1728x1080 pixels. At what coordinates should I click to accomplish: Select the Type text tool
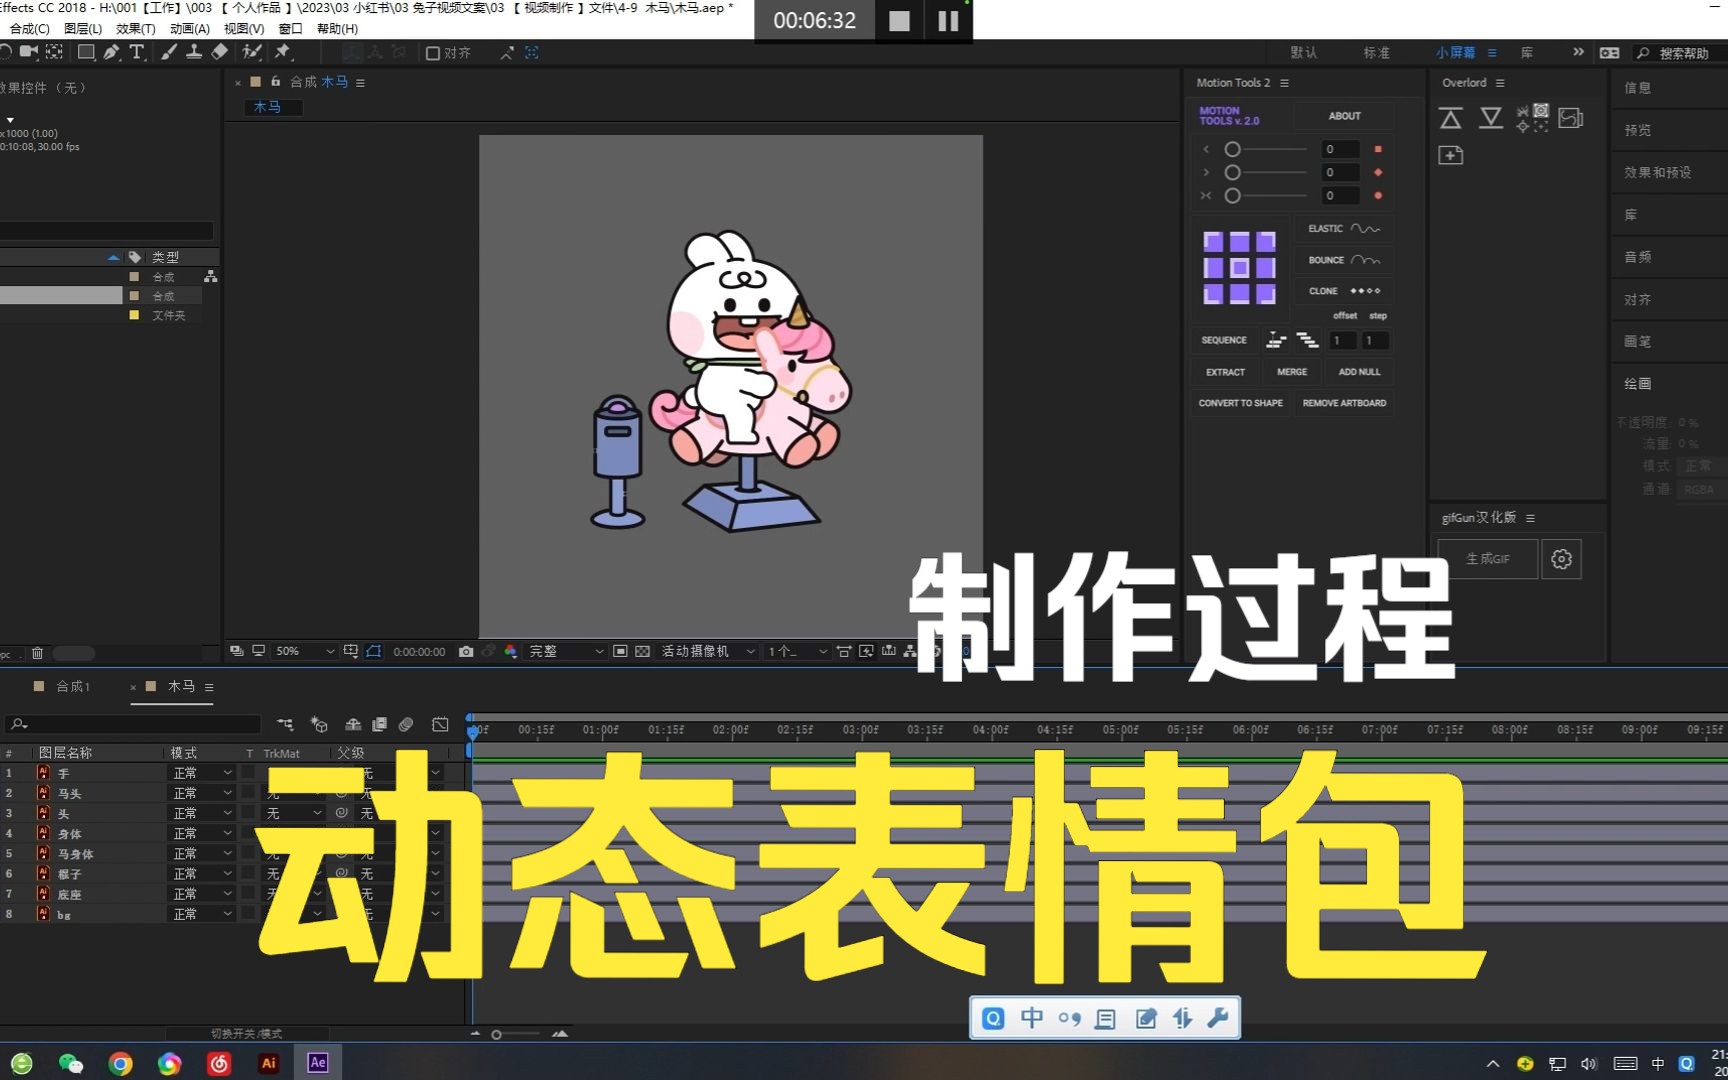pos(137,52)
